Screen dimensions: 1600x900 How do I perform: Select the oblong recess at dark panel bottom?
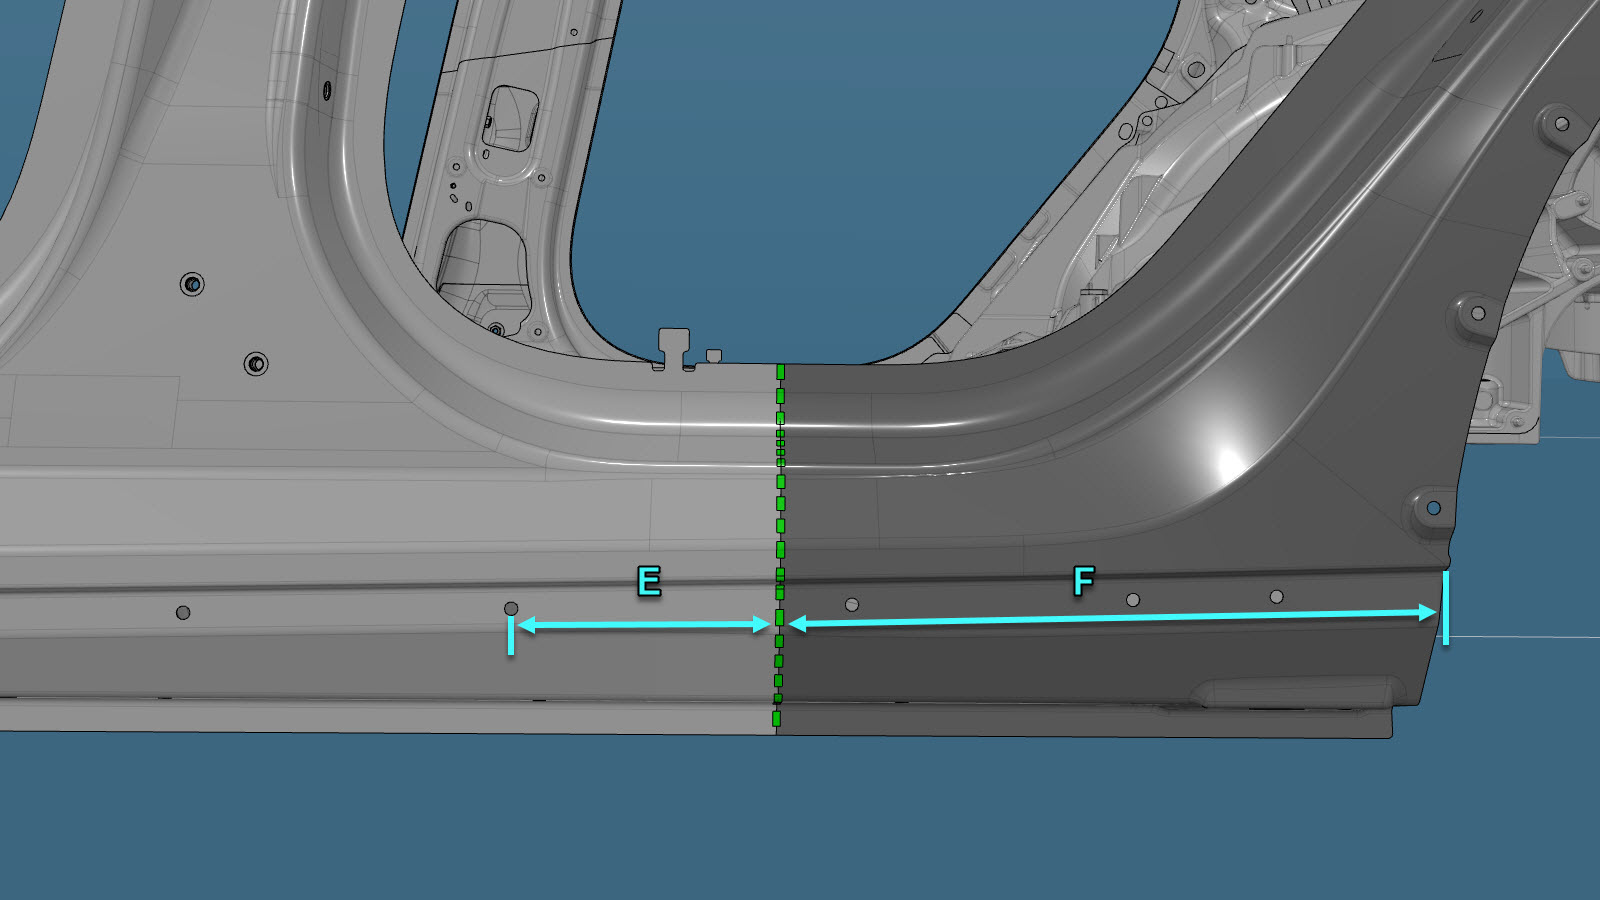pos(1298,691)
